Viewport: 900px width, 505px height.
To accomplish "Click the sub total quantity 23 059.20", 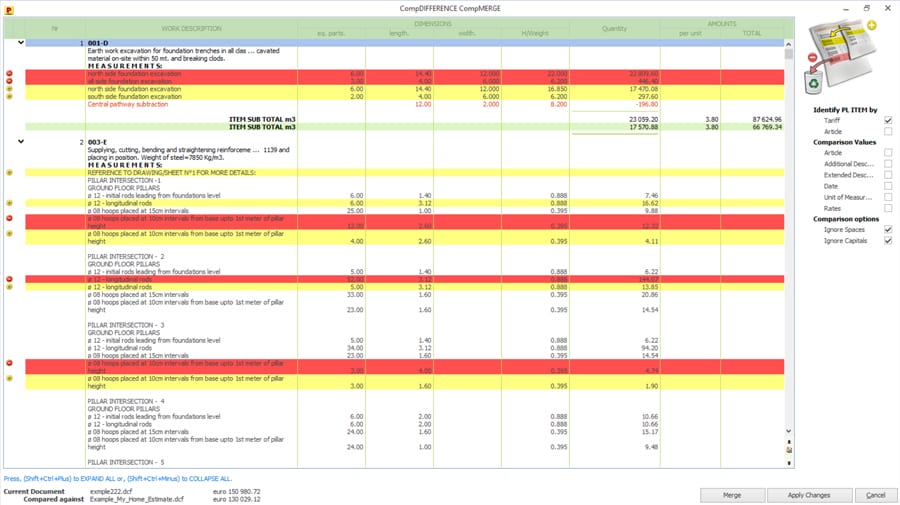I will pos(643,119).
